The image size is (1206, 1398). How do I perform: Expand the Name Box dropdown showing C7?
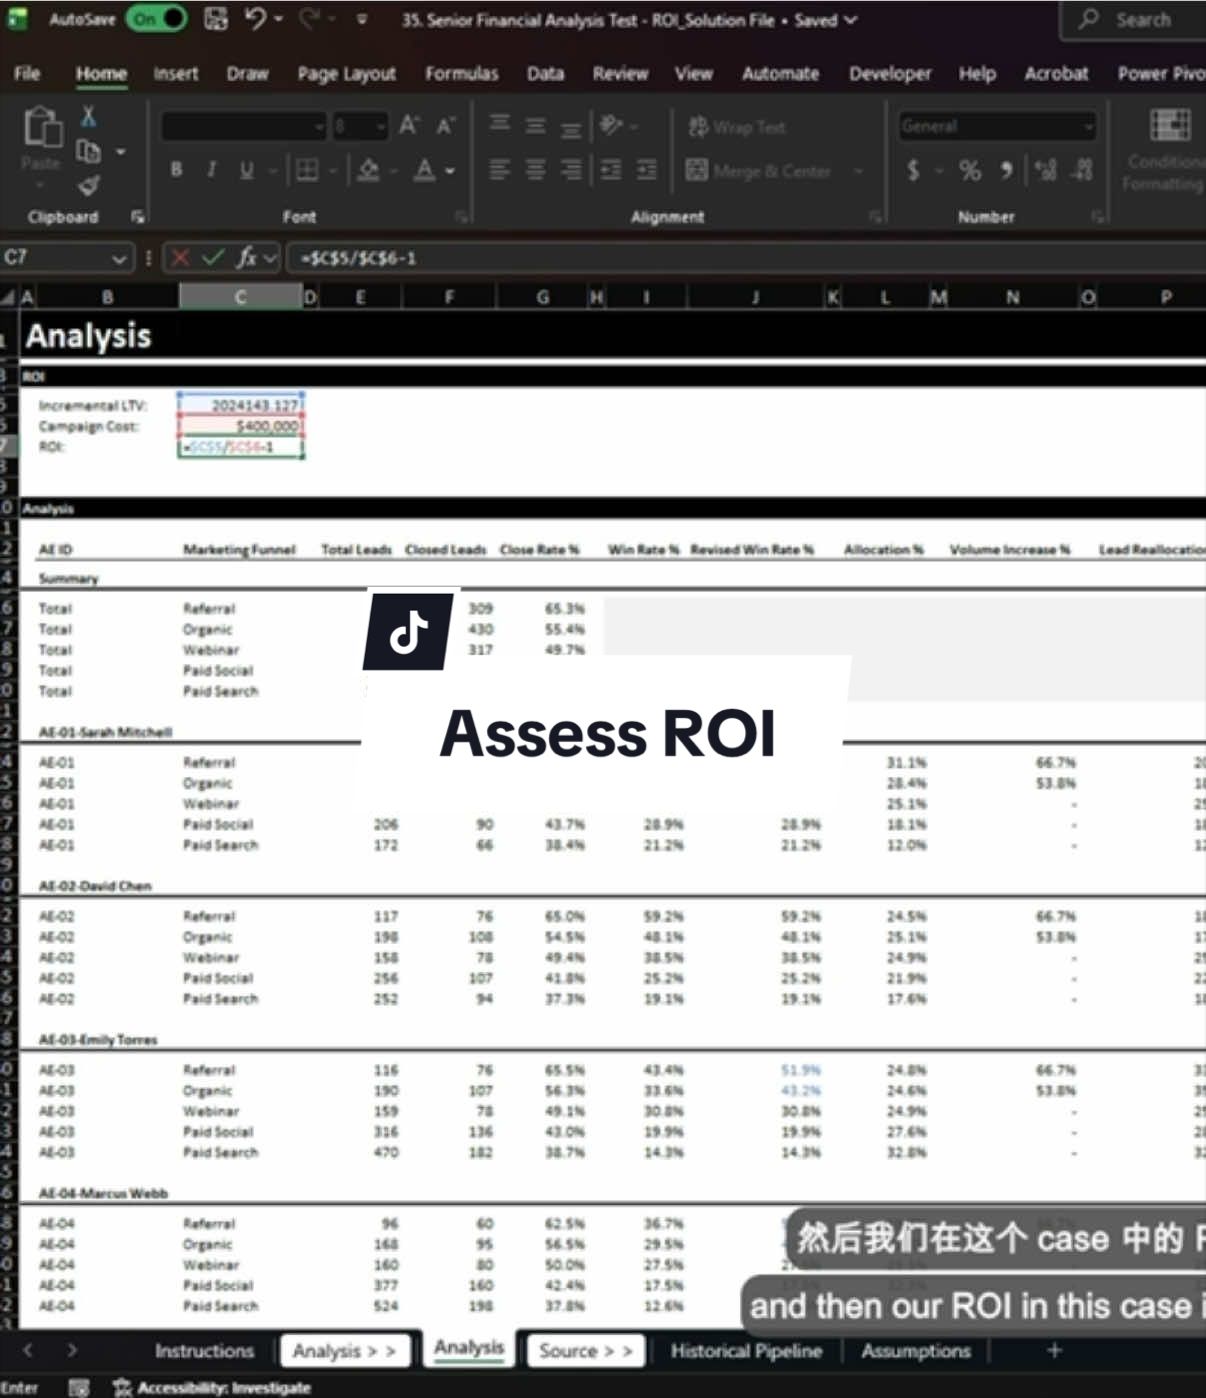click(x=119, y=259)
